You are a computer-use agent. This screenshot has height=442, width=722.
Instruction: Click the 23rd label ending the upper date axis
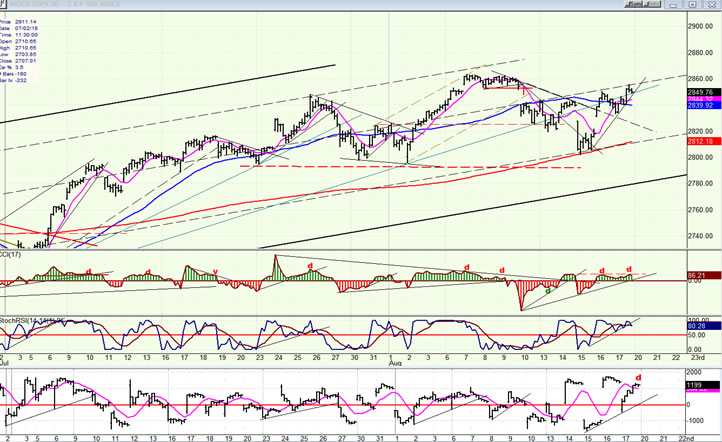(698, 358)
